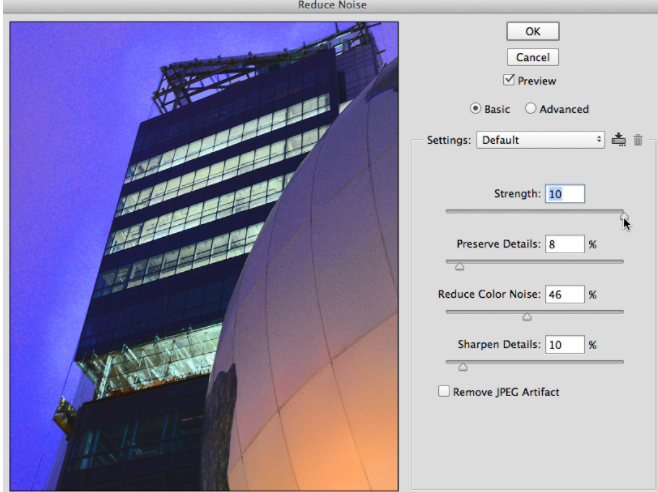Toggle the Preview checkbox

(509, 80)
